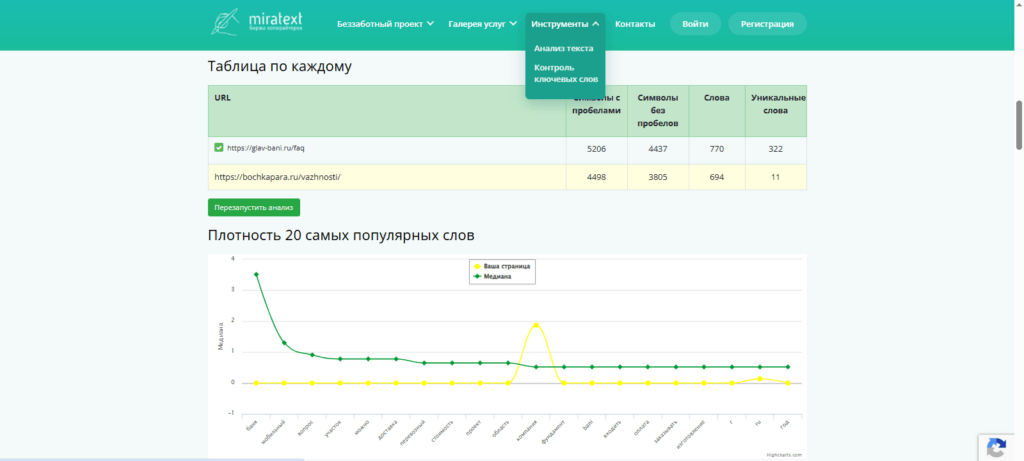Click the Уникальные слова column header
The image size is (1024, 461).
(x=778, y=104)
